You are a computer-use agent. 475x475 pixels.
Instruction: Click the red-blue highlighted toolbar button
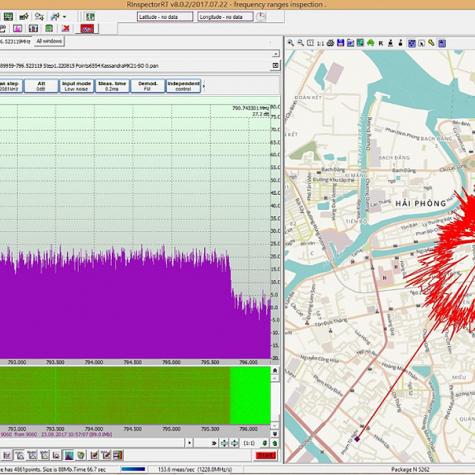click(87, 29)
